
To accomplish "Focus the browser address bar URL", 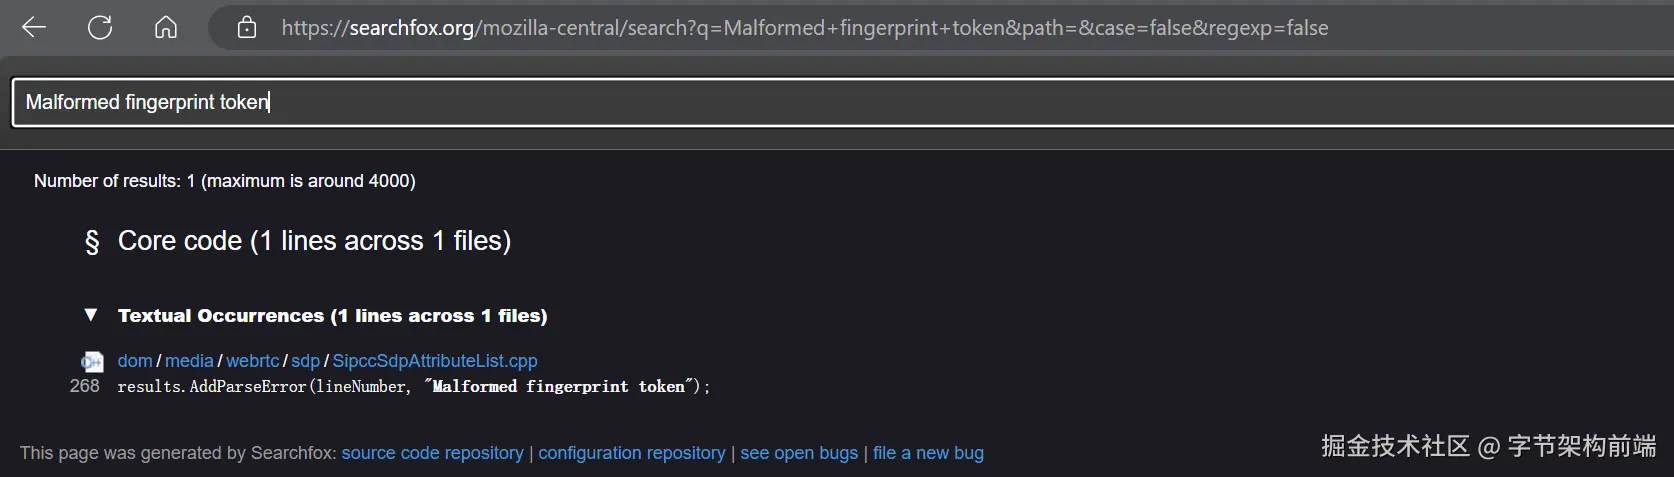I will coord(804,28).
